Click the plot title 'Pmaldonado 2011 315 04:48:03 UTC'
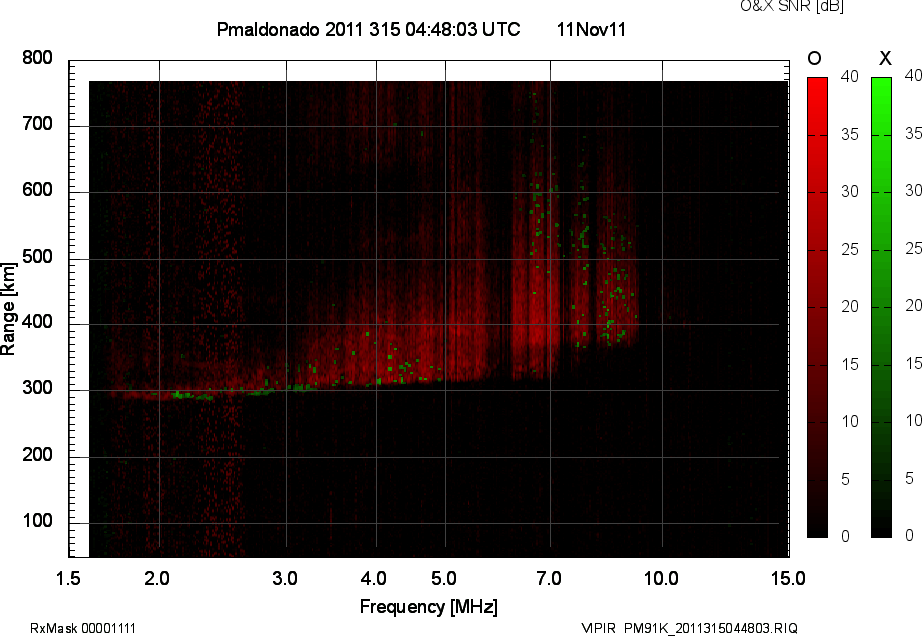The width and height of the screenshot is (922, 636). [x=368, y=29]
